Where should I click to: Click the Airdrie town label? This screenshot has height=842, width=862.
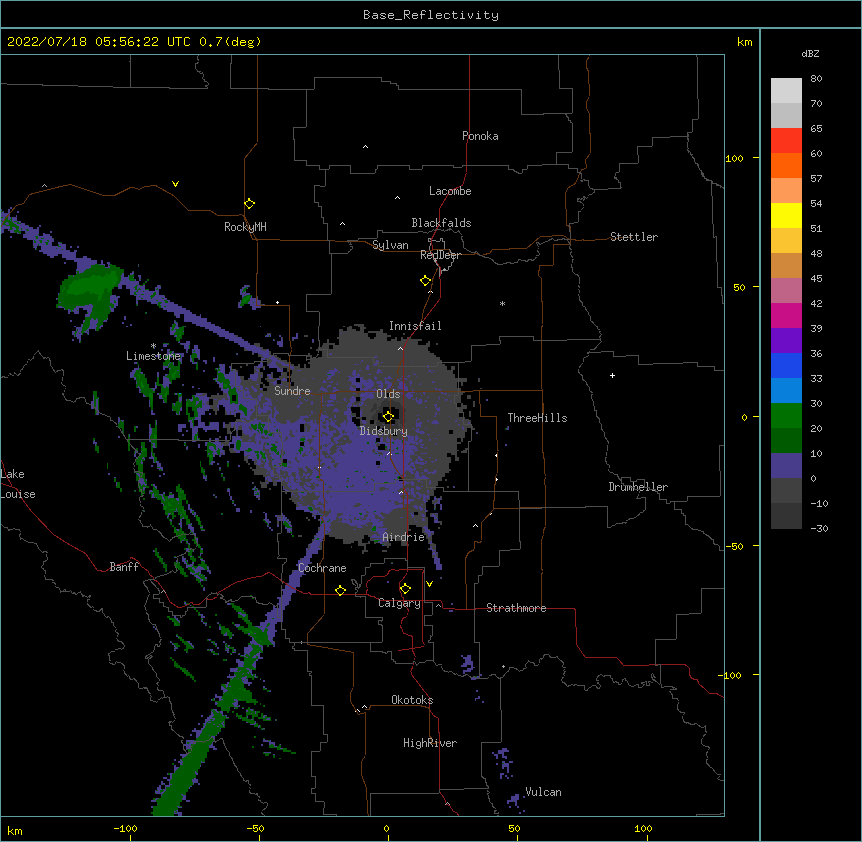(404, 537)
